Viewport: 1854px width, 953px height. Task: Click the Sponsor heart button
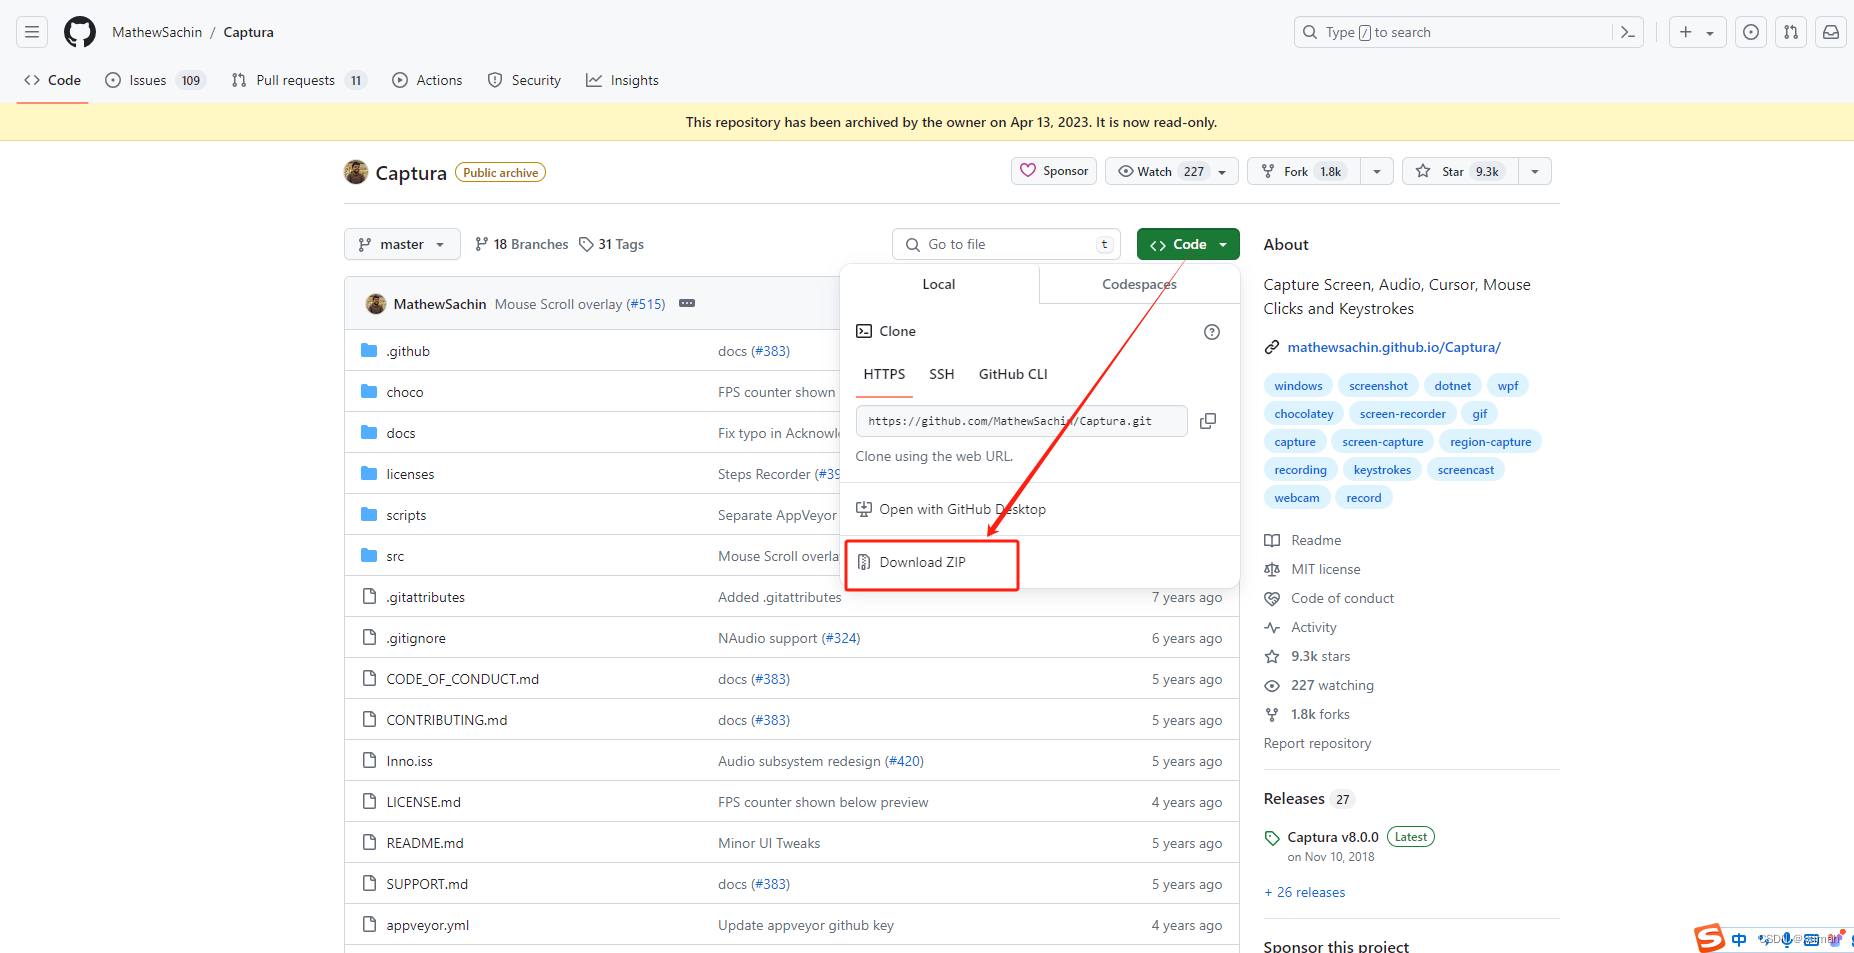[1054, 171]
